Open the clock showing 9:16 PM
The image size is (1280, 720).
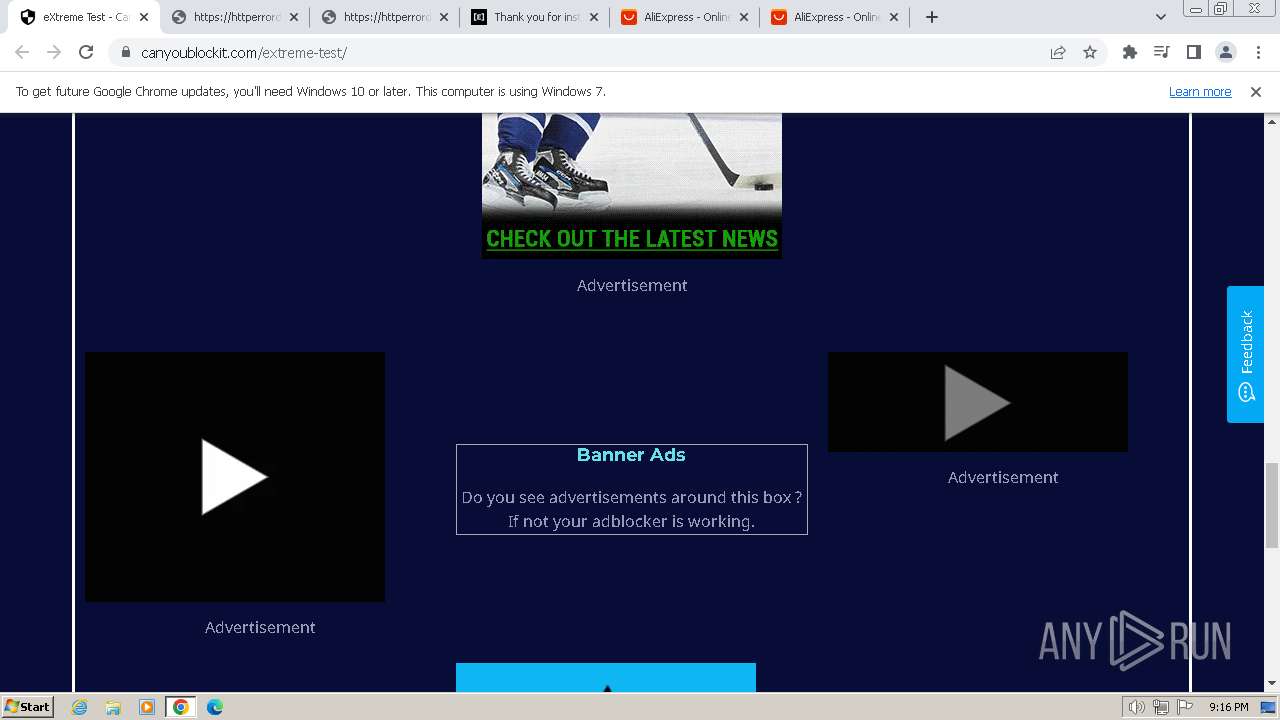pyautogui.click(x=1228, y=707)
